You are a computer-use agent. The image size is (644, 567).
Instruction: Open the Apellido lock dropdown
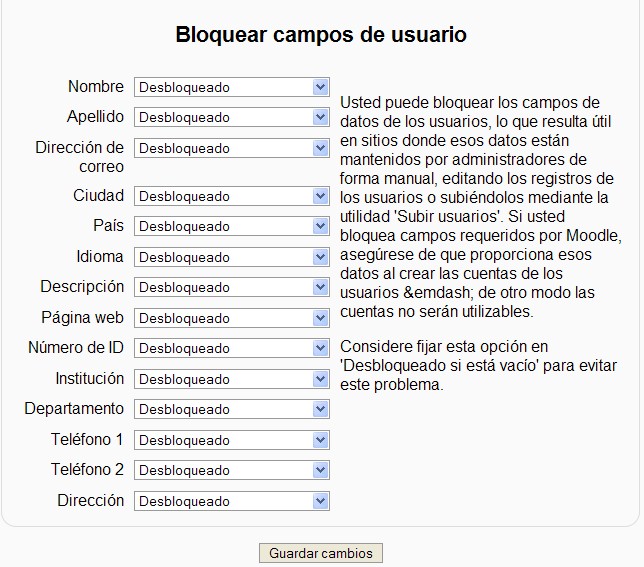click(231, 117)
